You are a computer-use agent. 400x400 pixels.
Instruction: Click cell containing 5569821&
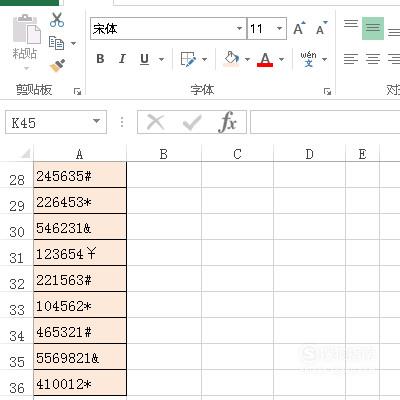click(80, 357)
